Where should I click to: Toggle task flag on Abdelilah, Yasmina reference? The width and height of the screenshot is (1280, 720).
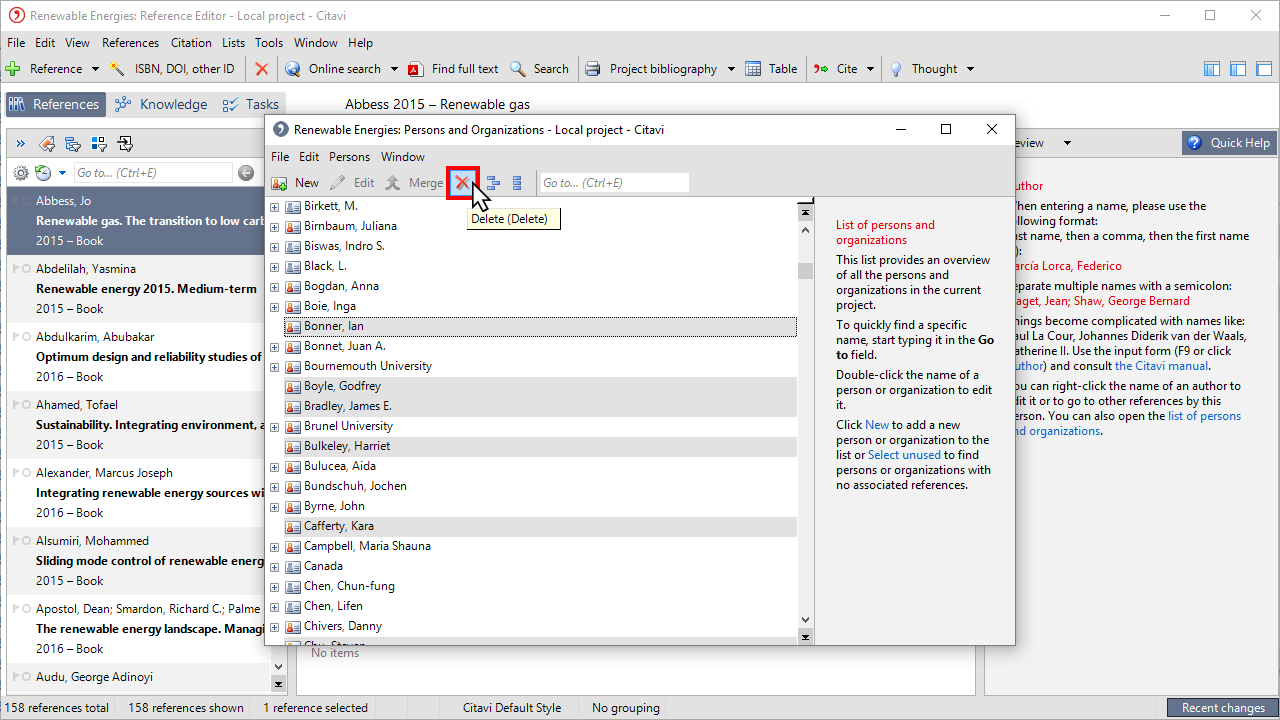[15, 269]
